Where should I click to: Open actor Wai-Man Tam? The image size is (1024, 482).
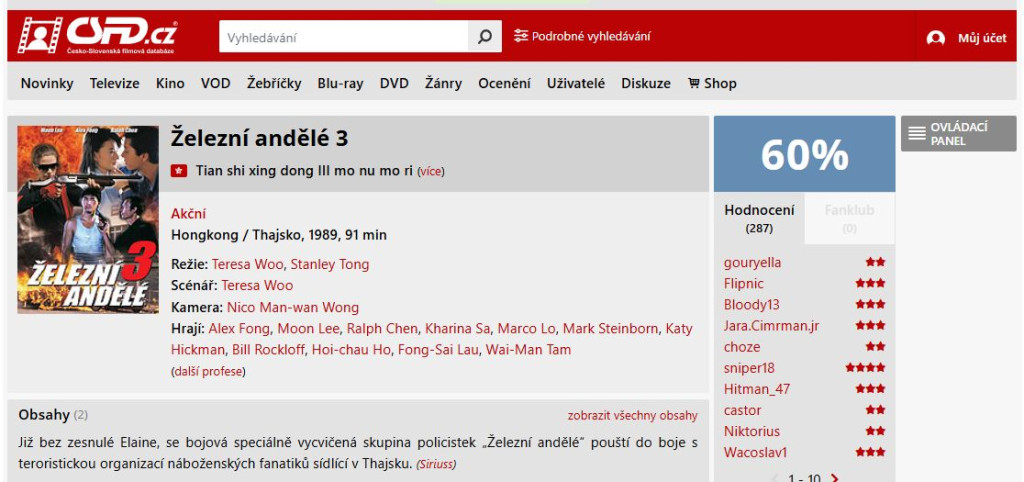click(528, 349)
